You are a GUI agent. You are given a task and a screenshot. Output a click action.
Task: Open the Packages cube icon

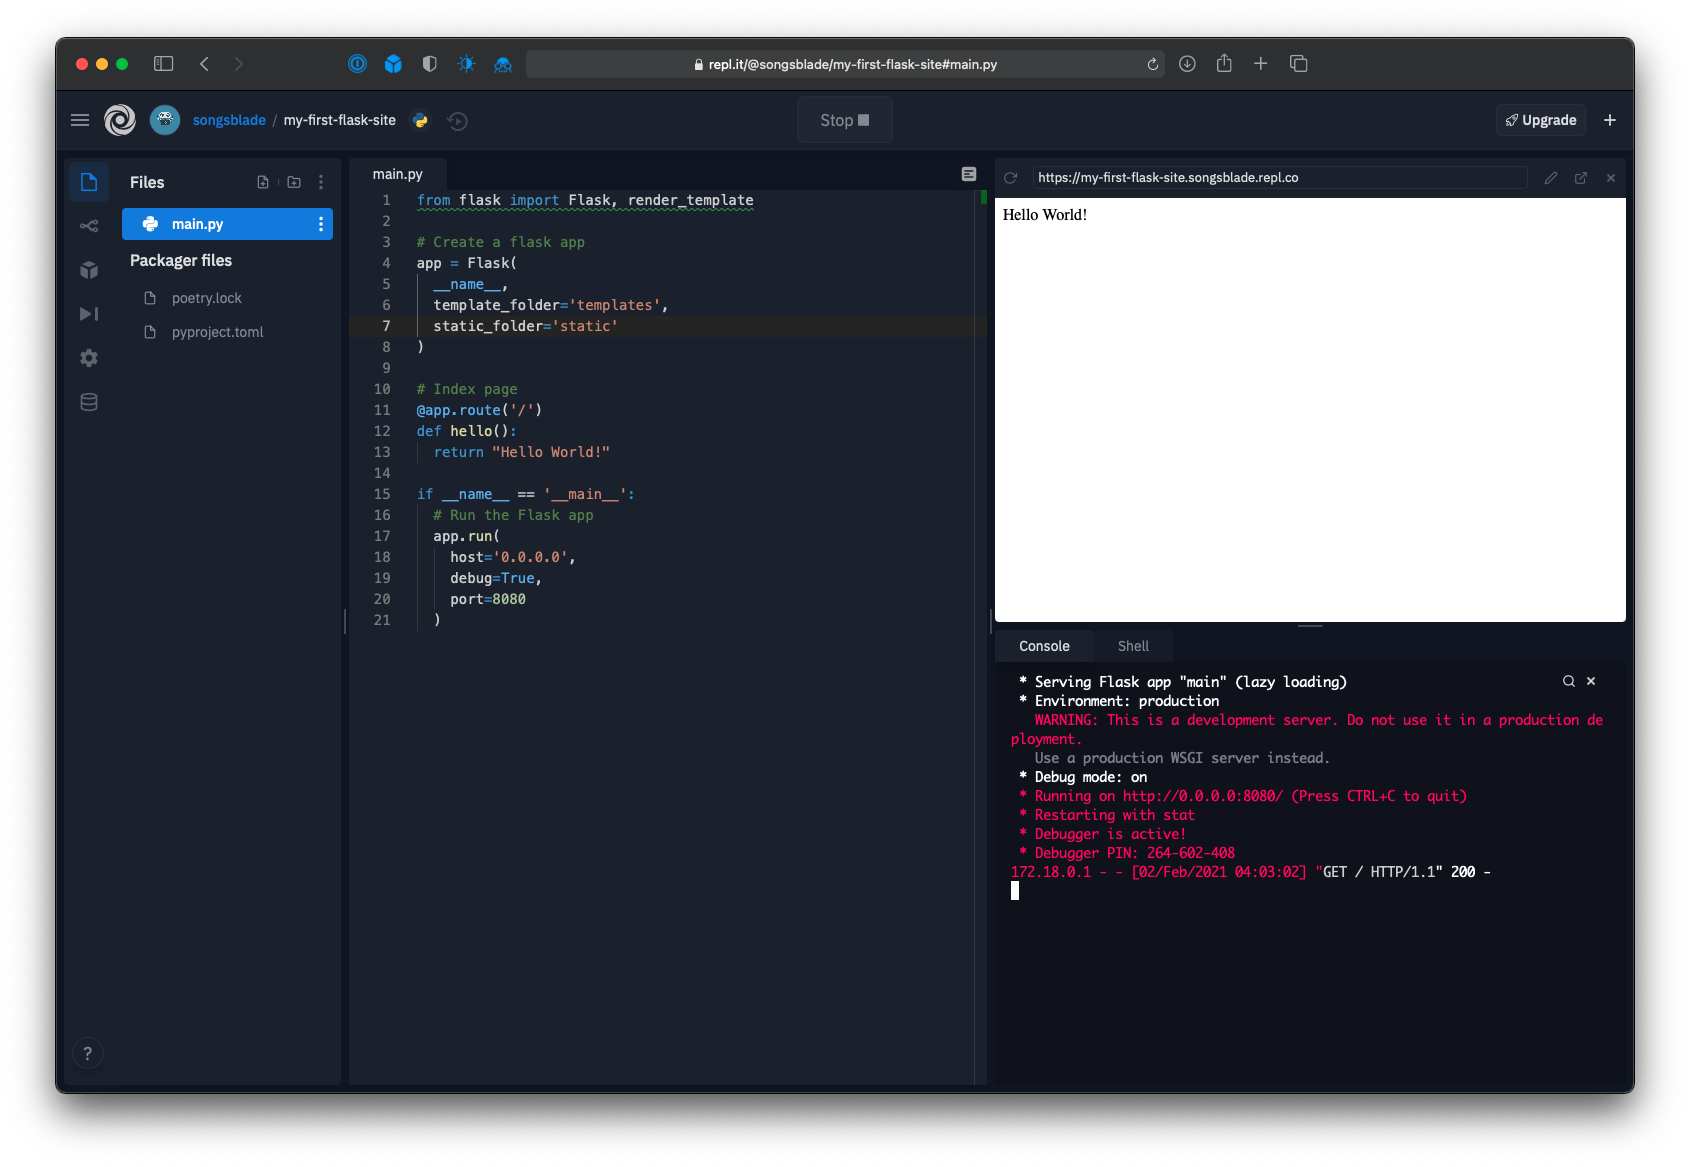point(89,270)
